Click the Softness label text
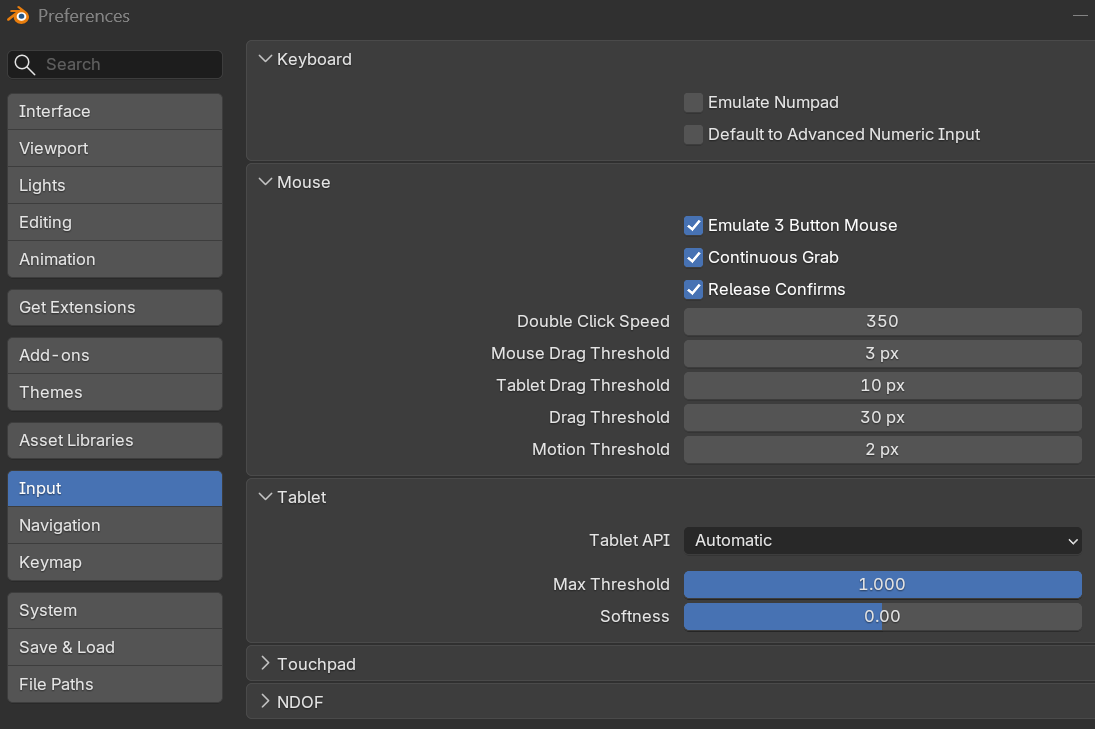The image size is (1095, 729). pos(634,617)
